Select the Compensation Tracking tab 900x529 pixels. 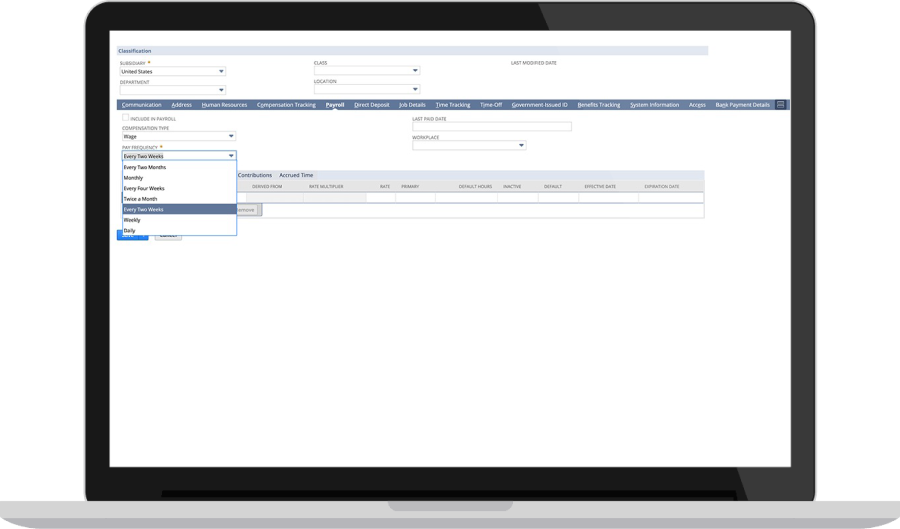[x=286, y=105]
